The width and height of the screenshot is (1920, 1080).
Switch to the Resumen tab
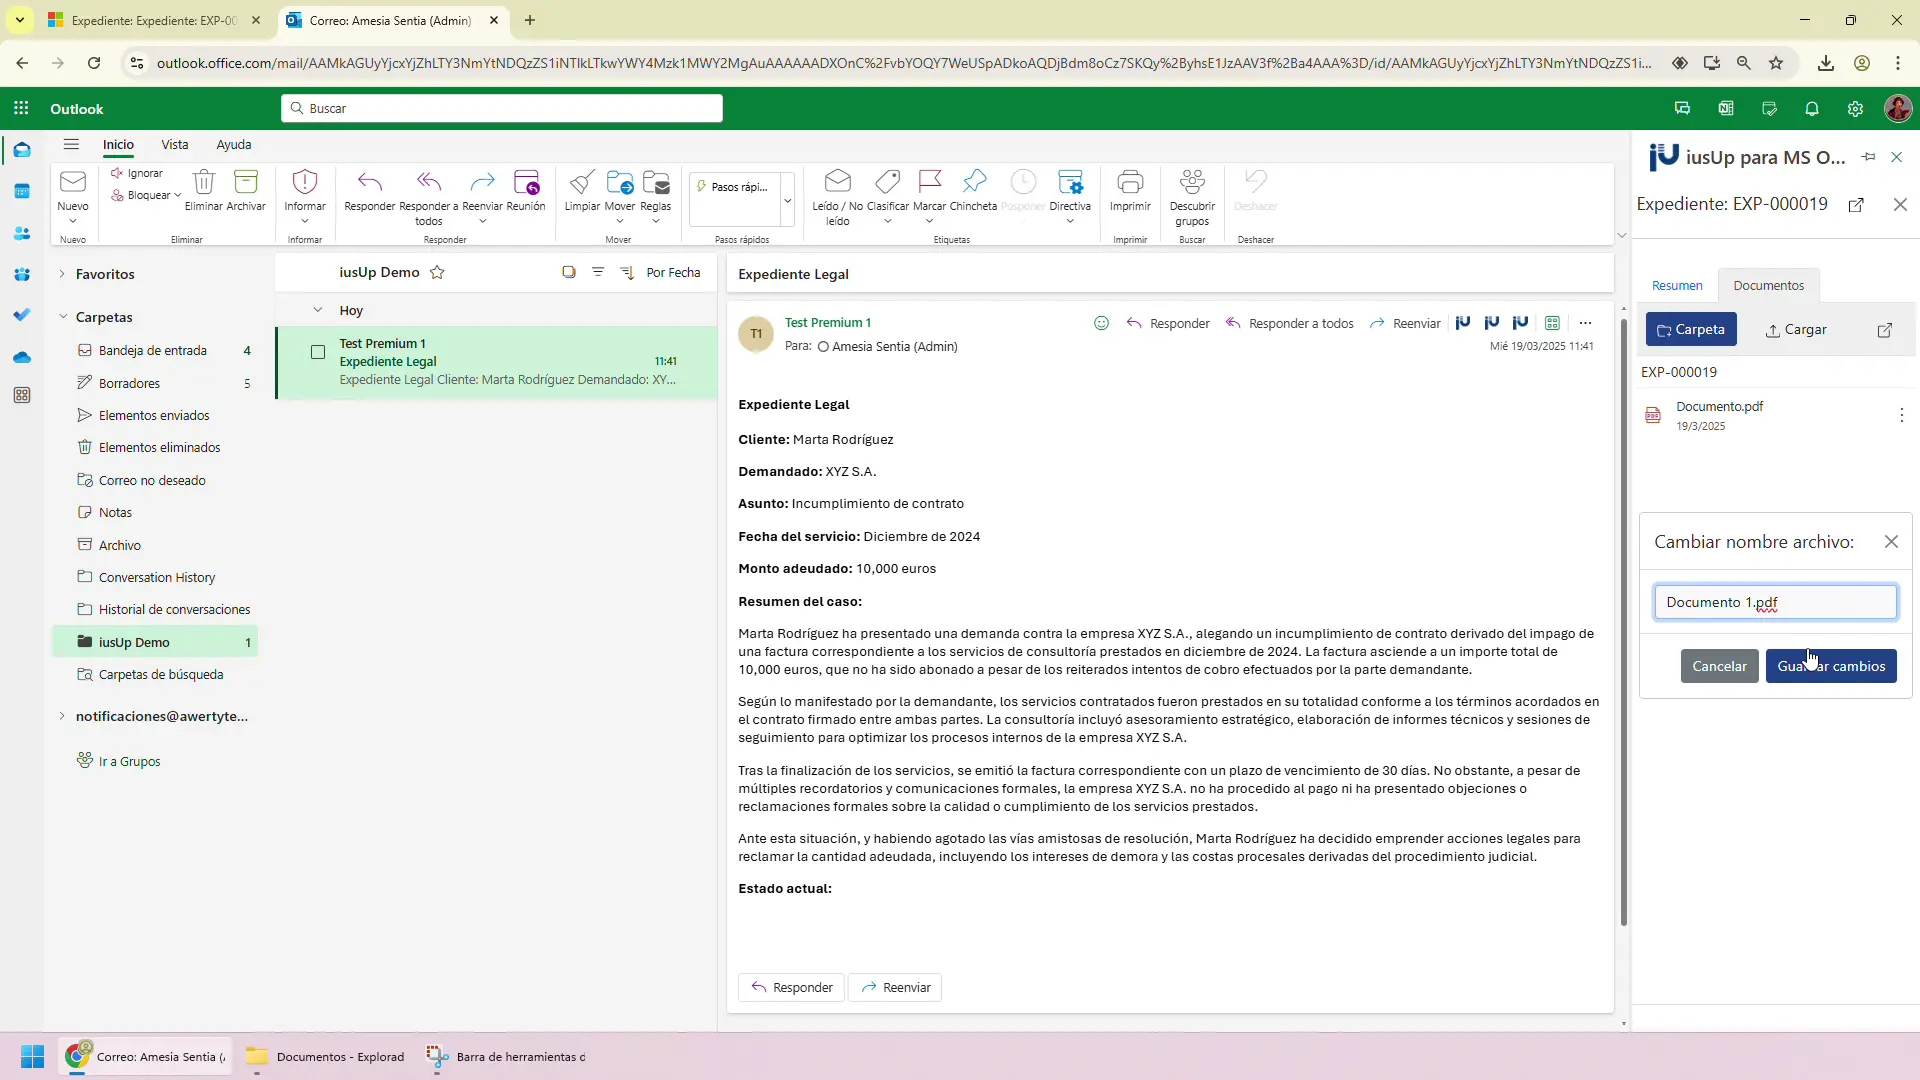(1677, 286)
